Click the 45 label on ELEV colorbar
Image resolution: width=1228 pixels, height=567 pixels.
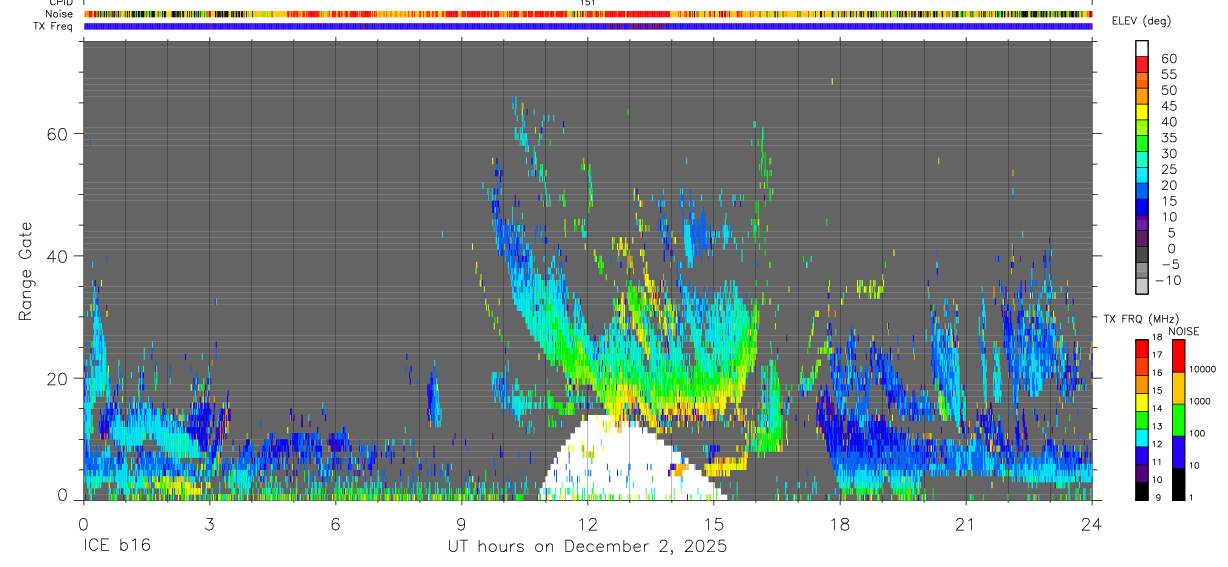(1168, 106)
